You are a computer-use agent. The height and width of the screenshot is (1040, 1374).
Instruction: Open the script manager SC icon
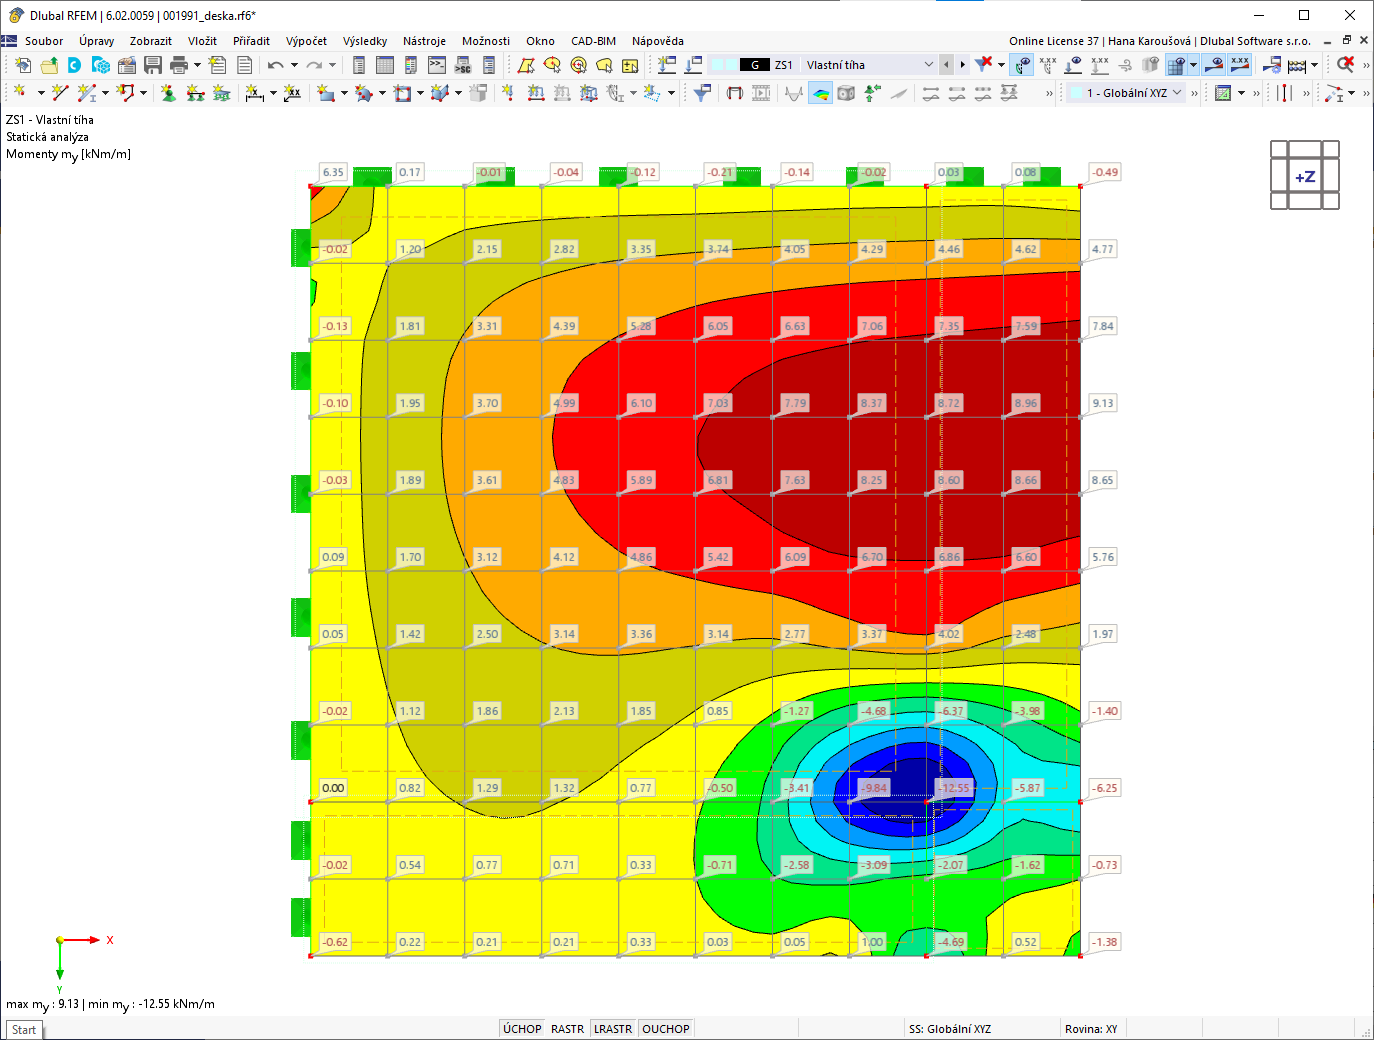coord(463,65)
